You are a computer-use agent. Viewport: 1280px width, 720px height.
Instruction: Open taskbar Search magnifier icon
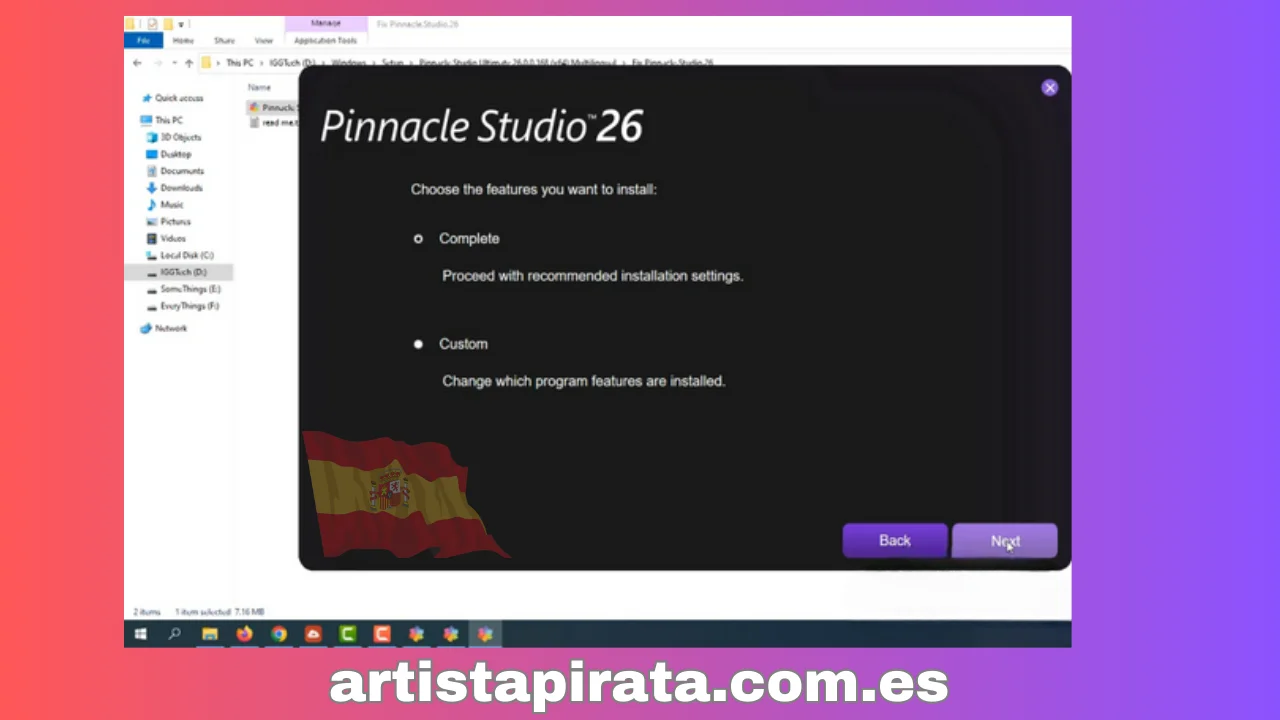pyautogui.click(x=175, y=634)
